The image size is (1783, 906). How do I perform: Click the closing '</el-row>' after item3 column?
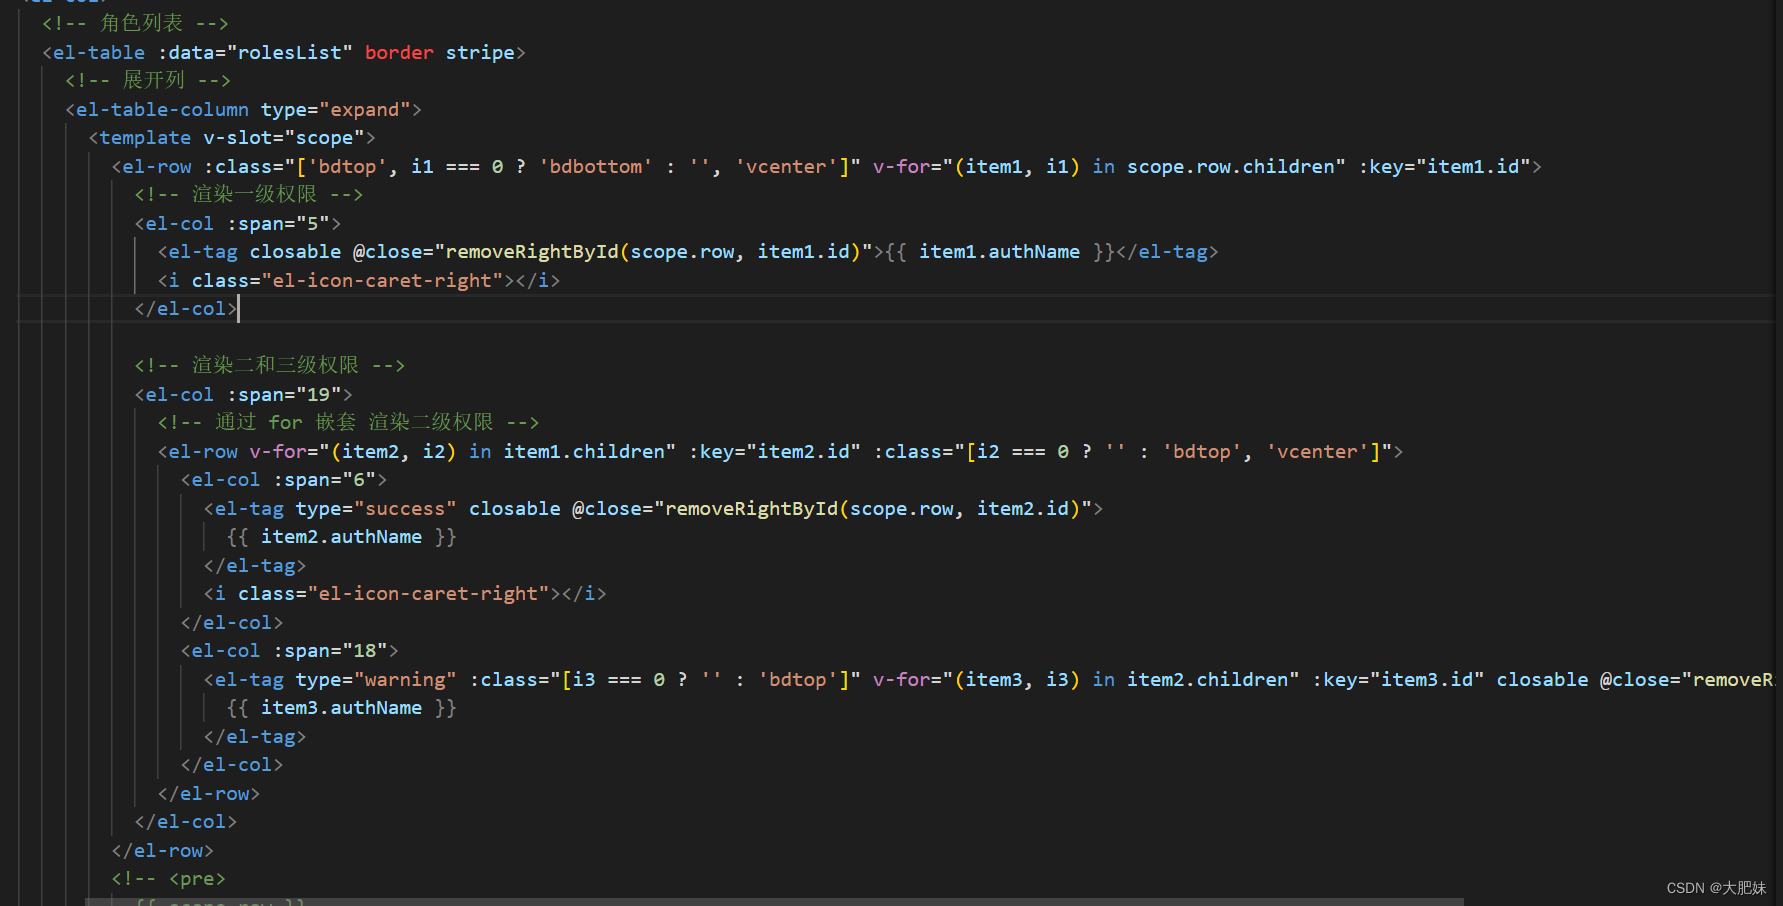(209, 793)
